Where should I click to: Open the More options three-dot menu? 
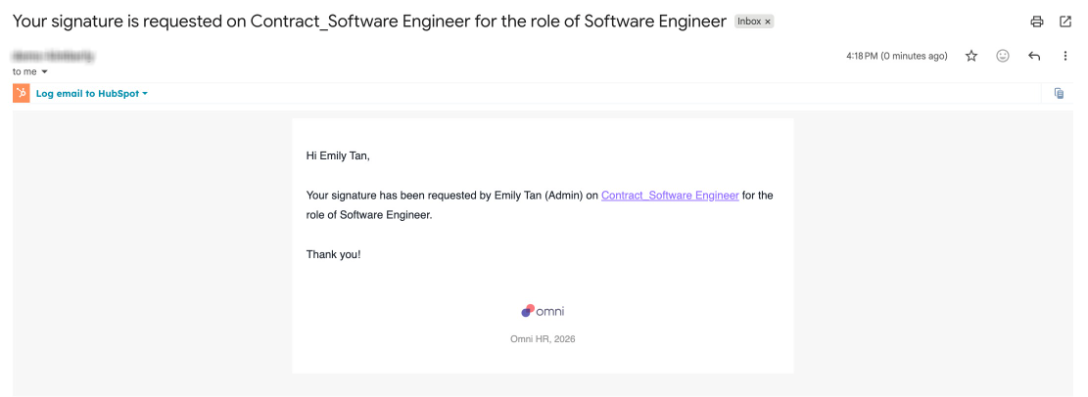[1065, 56]
